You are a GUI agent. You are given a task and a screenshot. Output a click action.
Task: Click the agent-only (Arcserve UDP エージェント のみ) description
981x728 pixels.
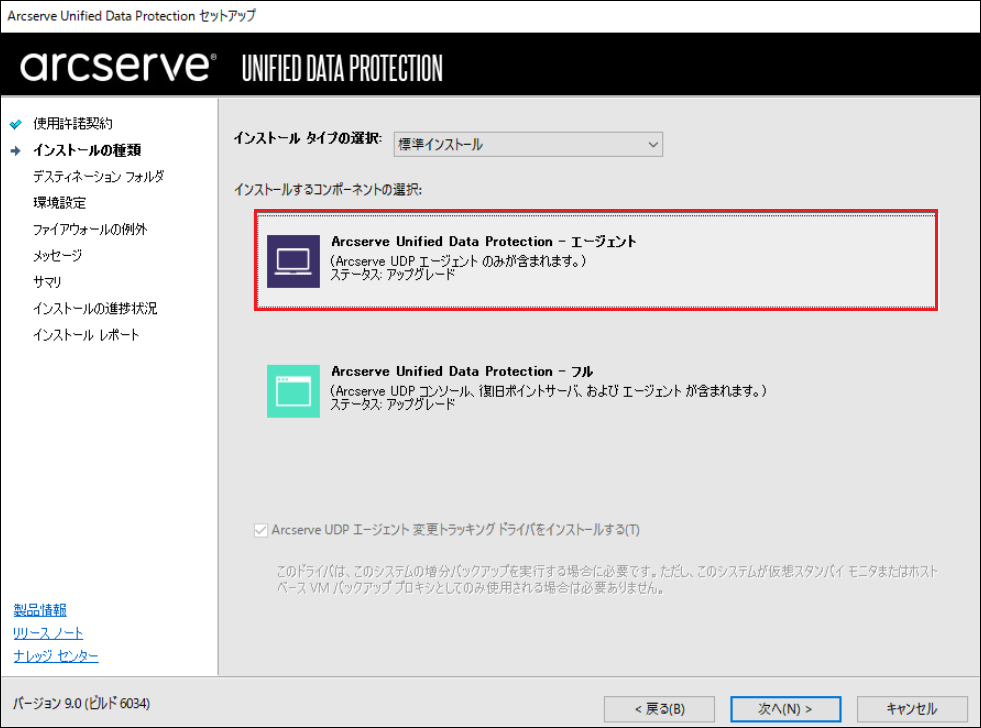coord(458,261)
